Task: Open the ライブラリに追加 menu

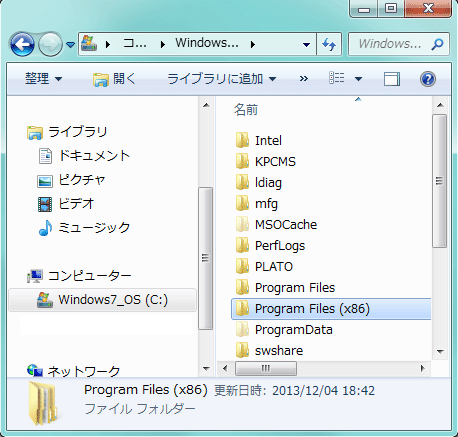Action: point(222,79)
